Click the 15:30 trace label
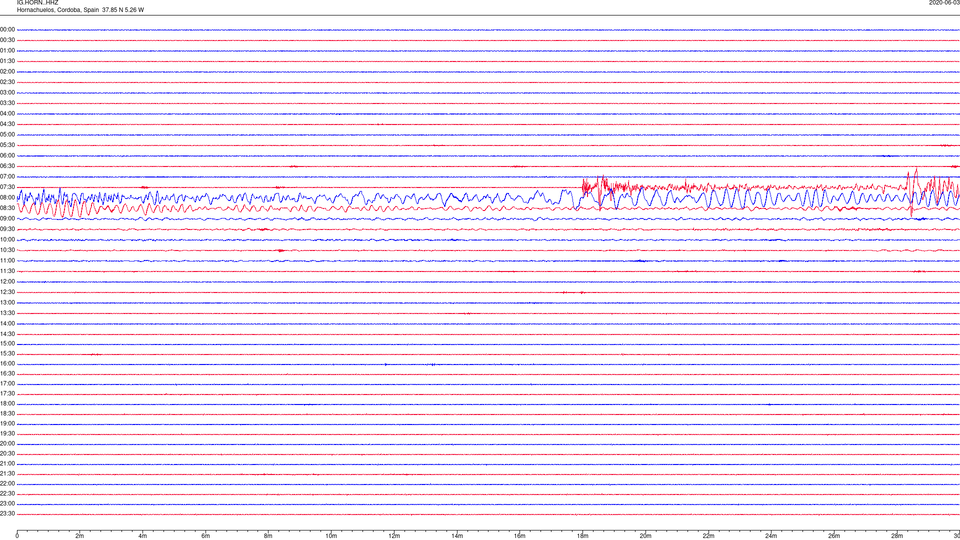This screenshot has width=960, height=540. [x=7, y=354]
